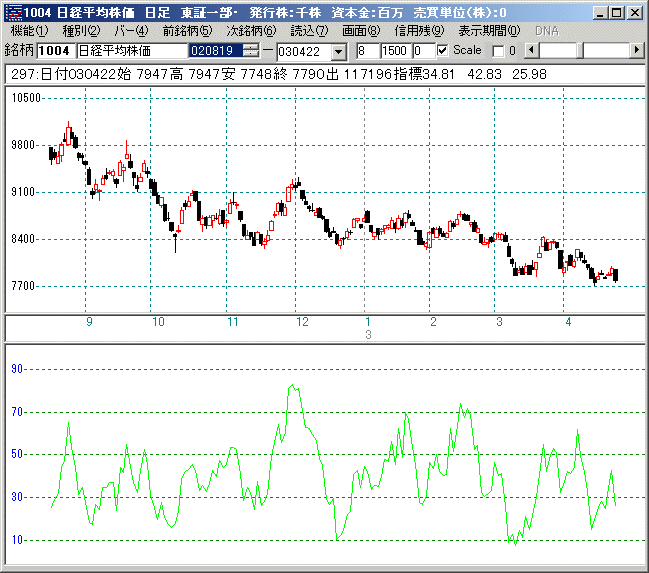This screenshot has height=573, width=649.
Task: Click the gray year label 3 on time axis
Action: [x=368, y=335]
